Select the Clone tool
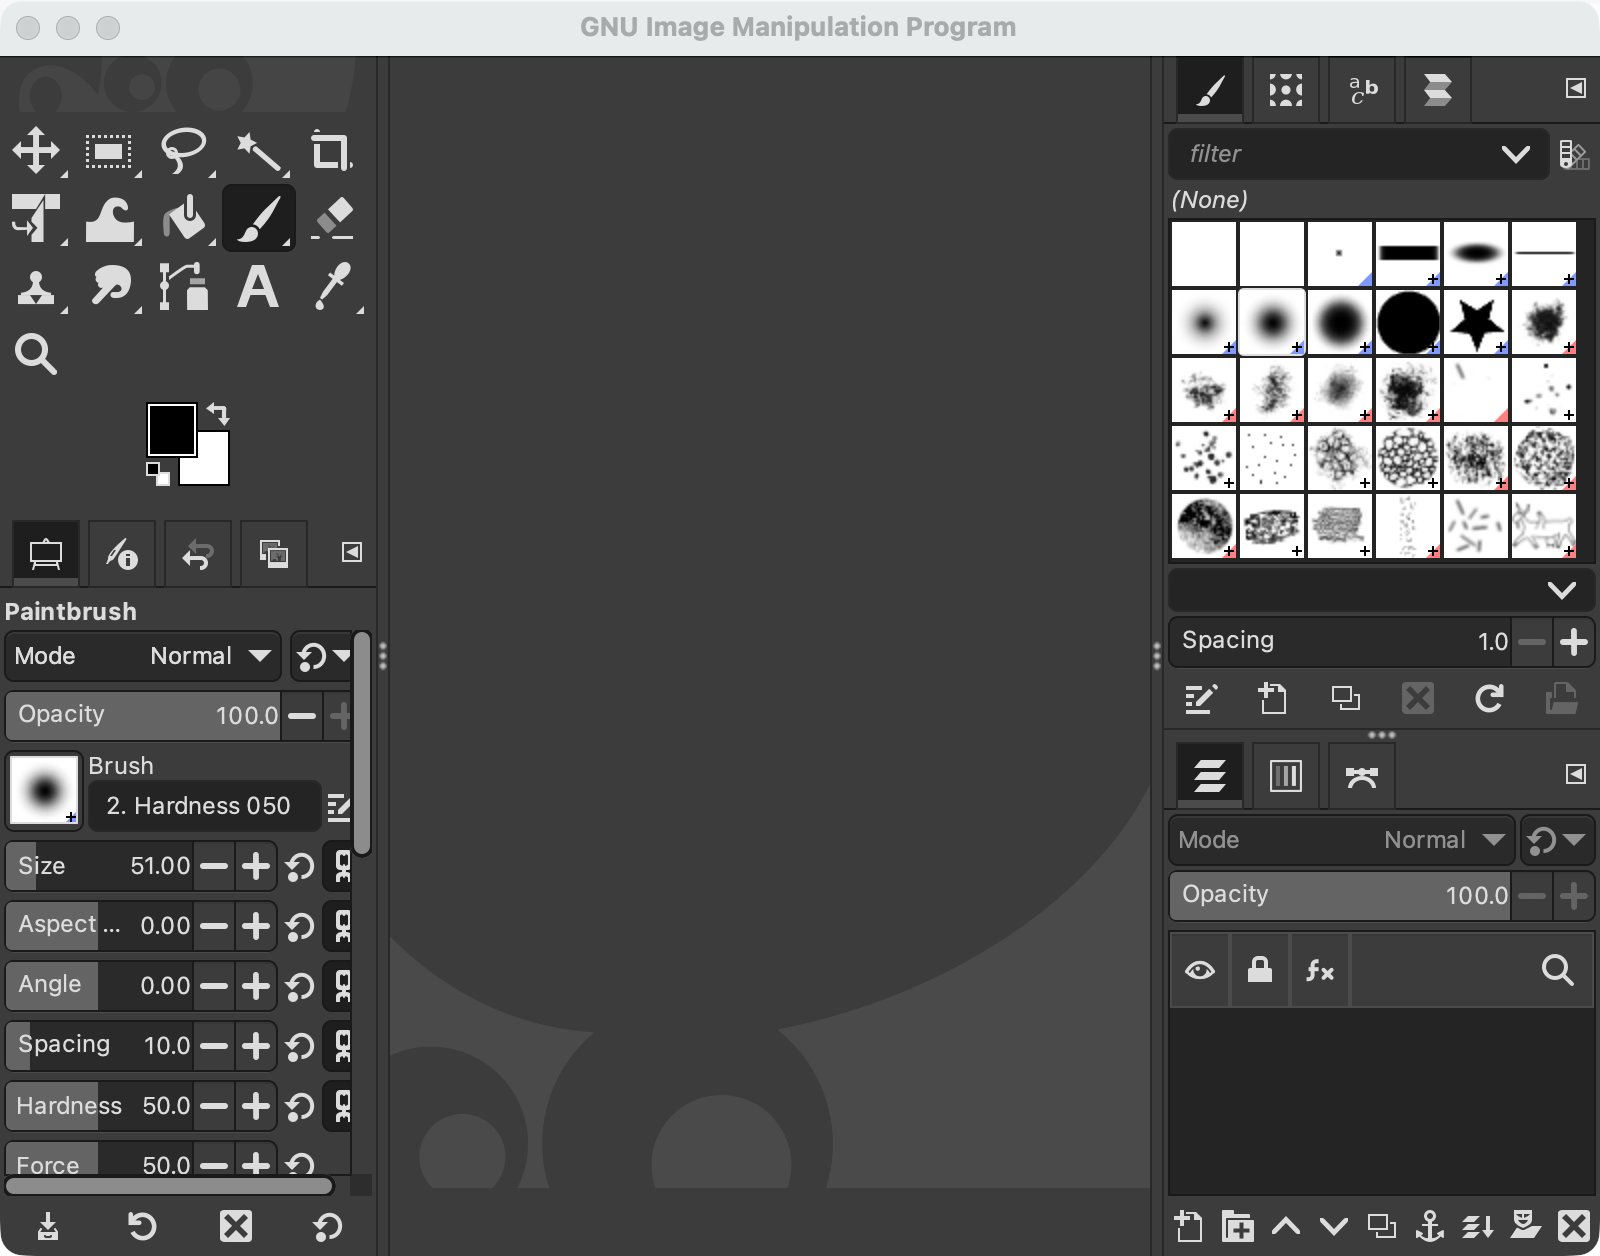This screenshot has height=1256, width=1600. click(x=37, y=287)
